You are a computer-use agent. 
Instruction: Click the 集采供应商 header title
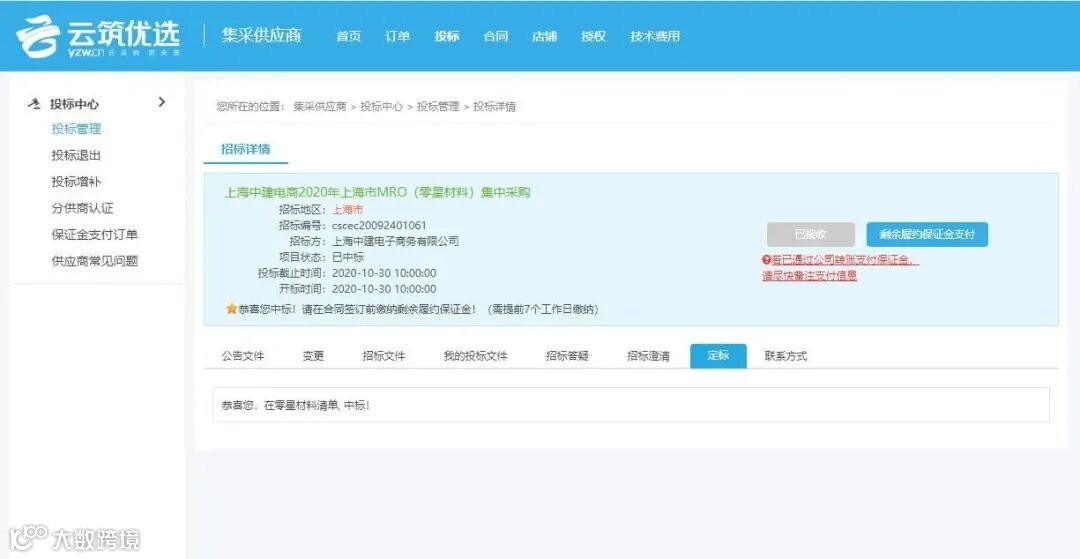(261, 36)
